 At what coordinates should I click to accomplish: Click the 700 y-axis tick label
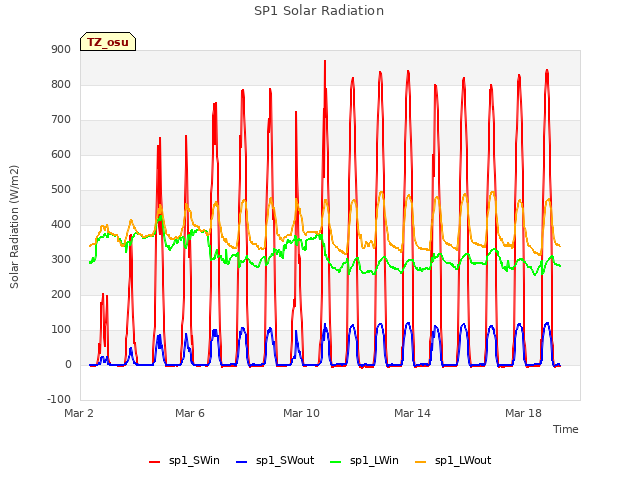click(x=61, y=120)
